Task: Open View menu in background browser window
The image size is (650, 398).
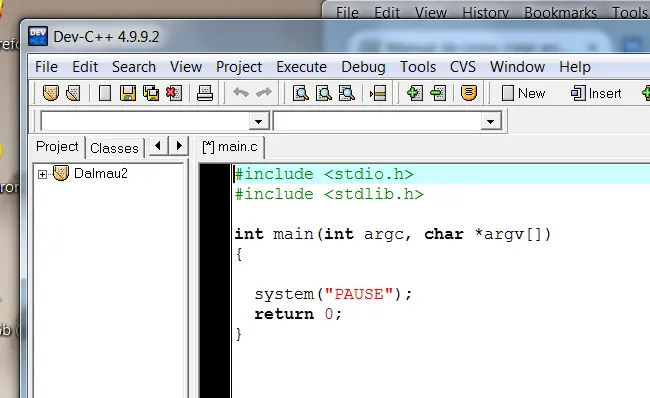Action: (x=431, y=13)
